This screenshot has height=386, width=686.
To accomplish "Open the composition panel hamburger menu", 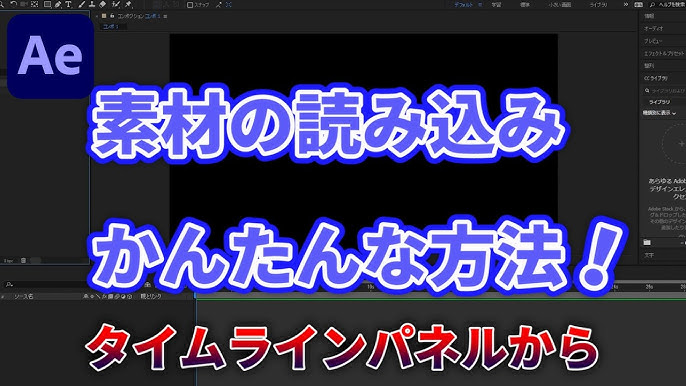I will pos(165,16).
